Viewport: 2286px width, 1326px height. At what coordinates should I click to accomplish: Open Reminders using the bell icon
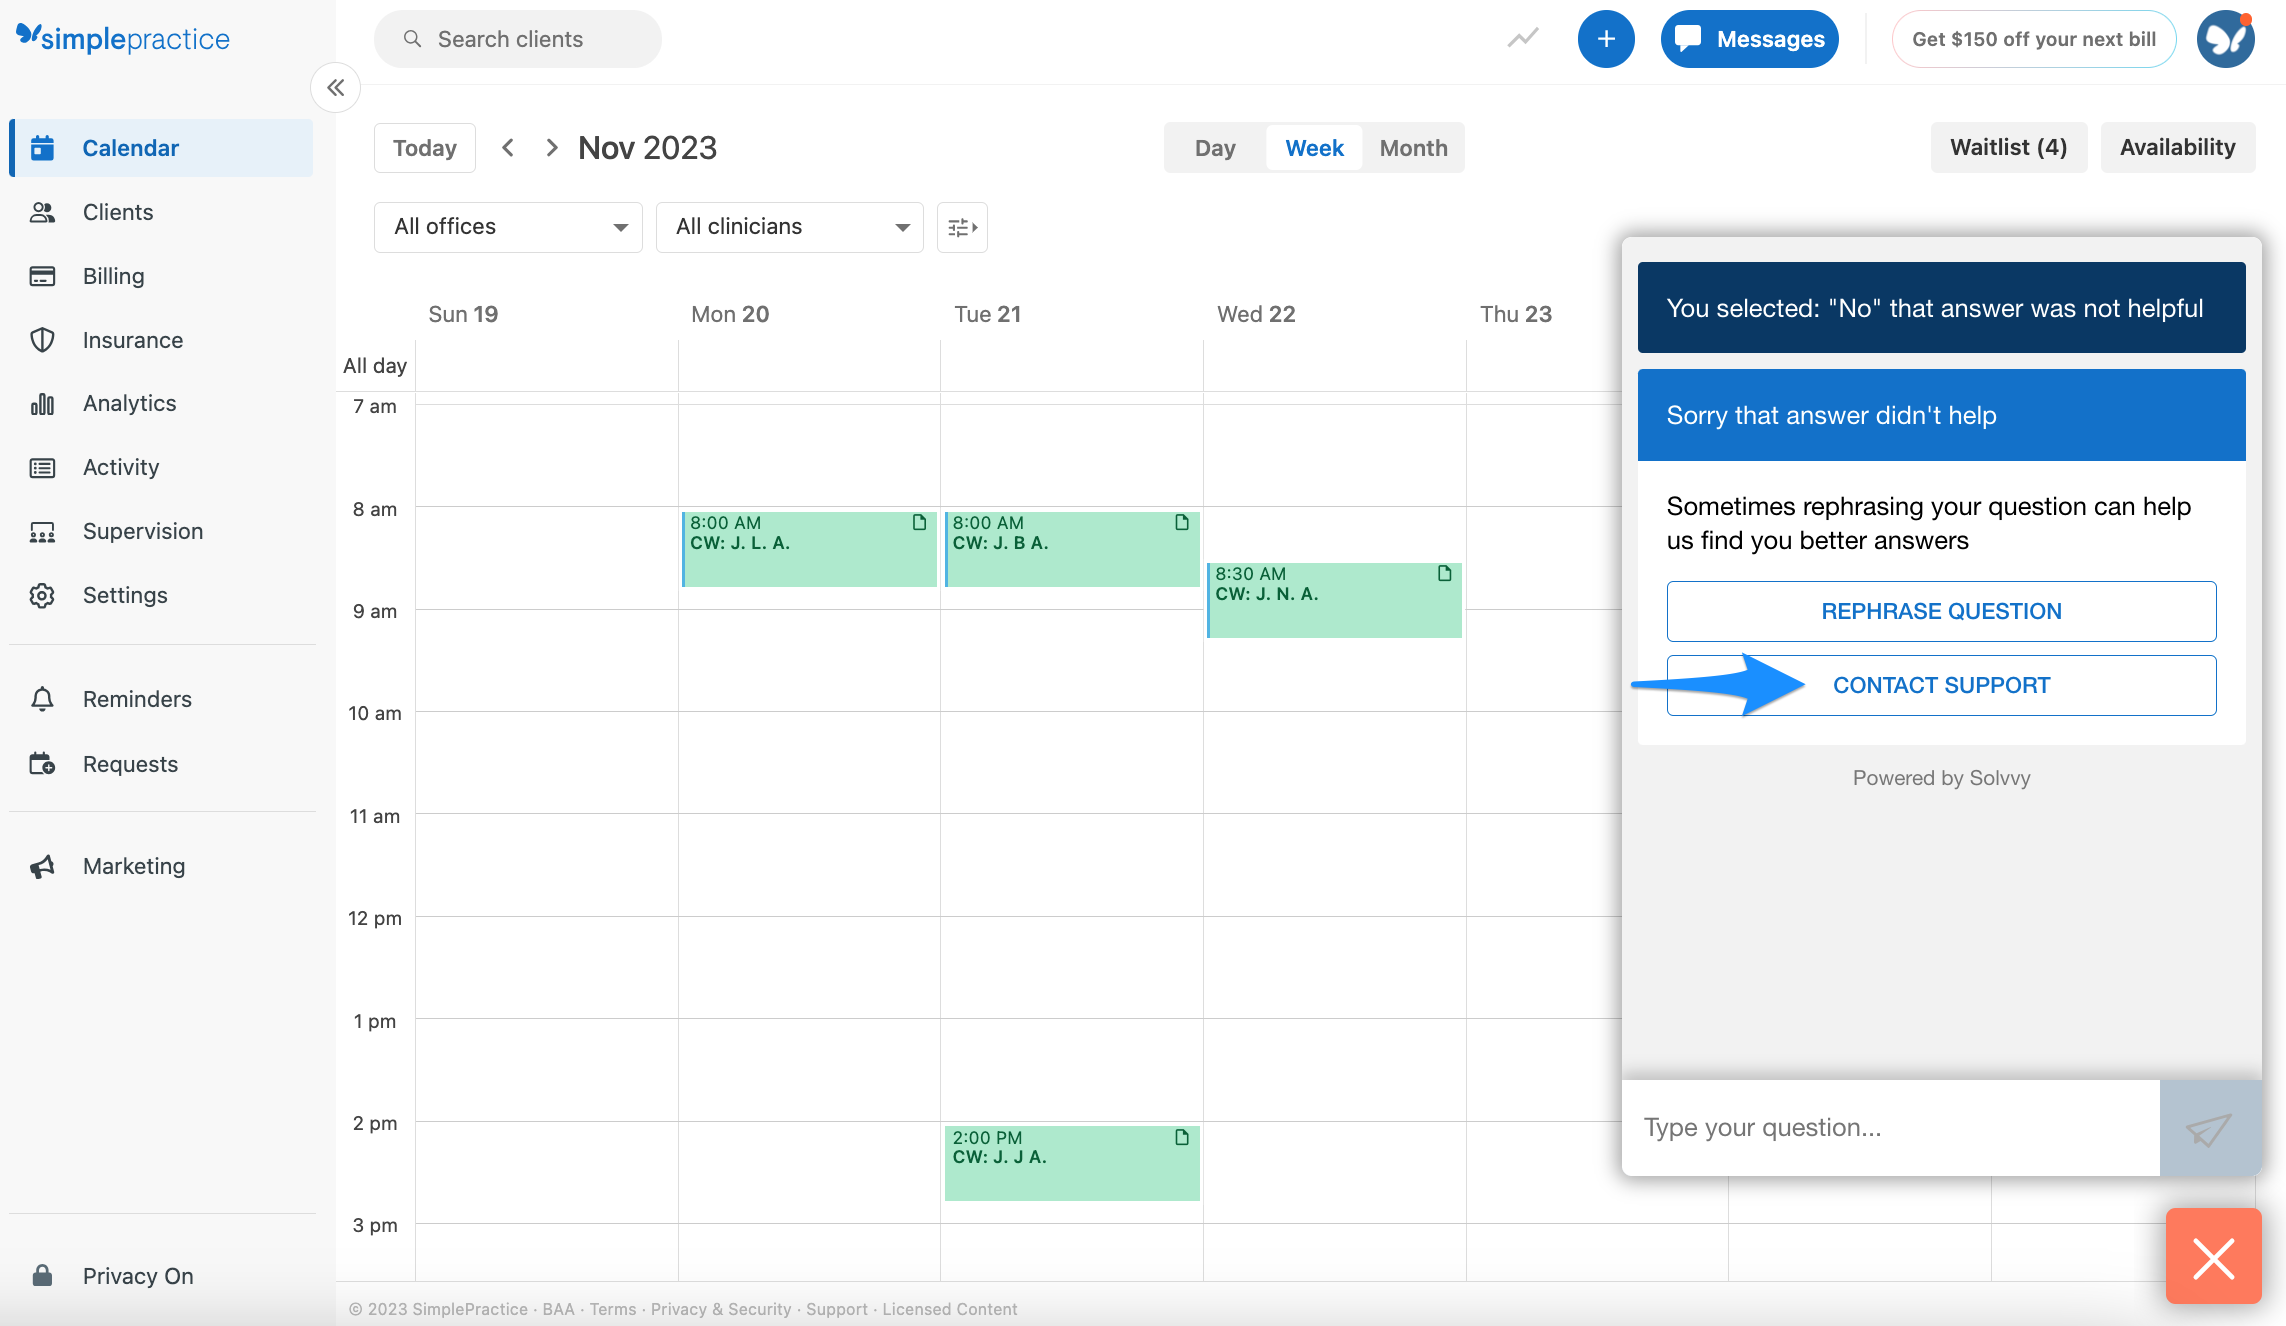[x=43, y=699]
